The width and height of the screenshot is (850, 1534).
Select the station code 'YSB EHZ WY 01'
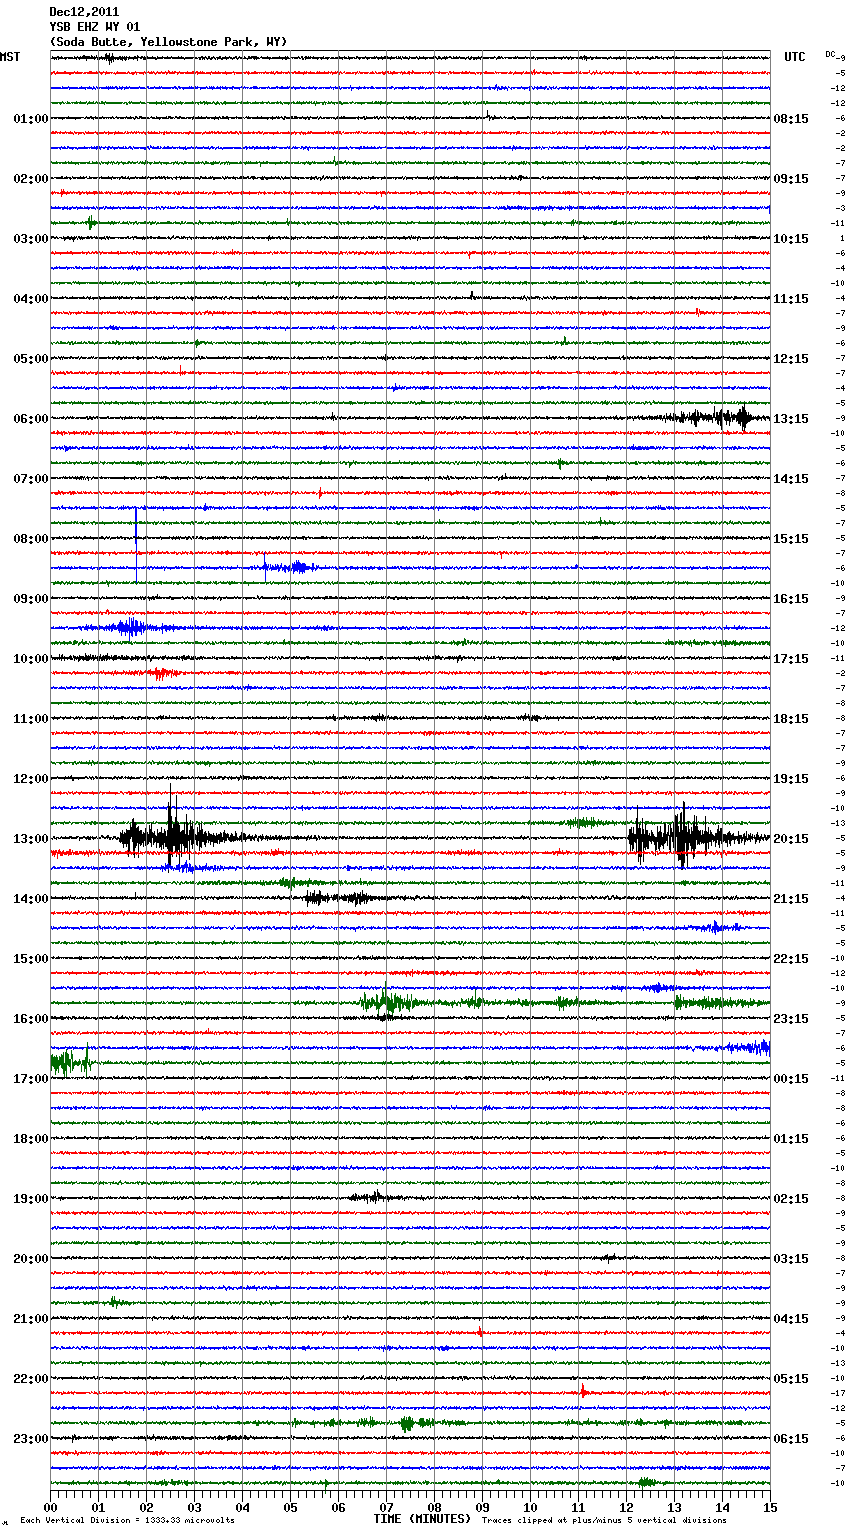95,27
